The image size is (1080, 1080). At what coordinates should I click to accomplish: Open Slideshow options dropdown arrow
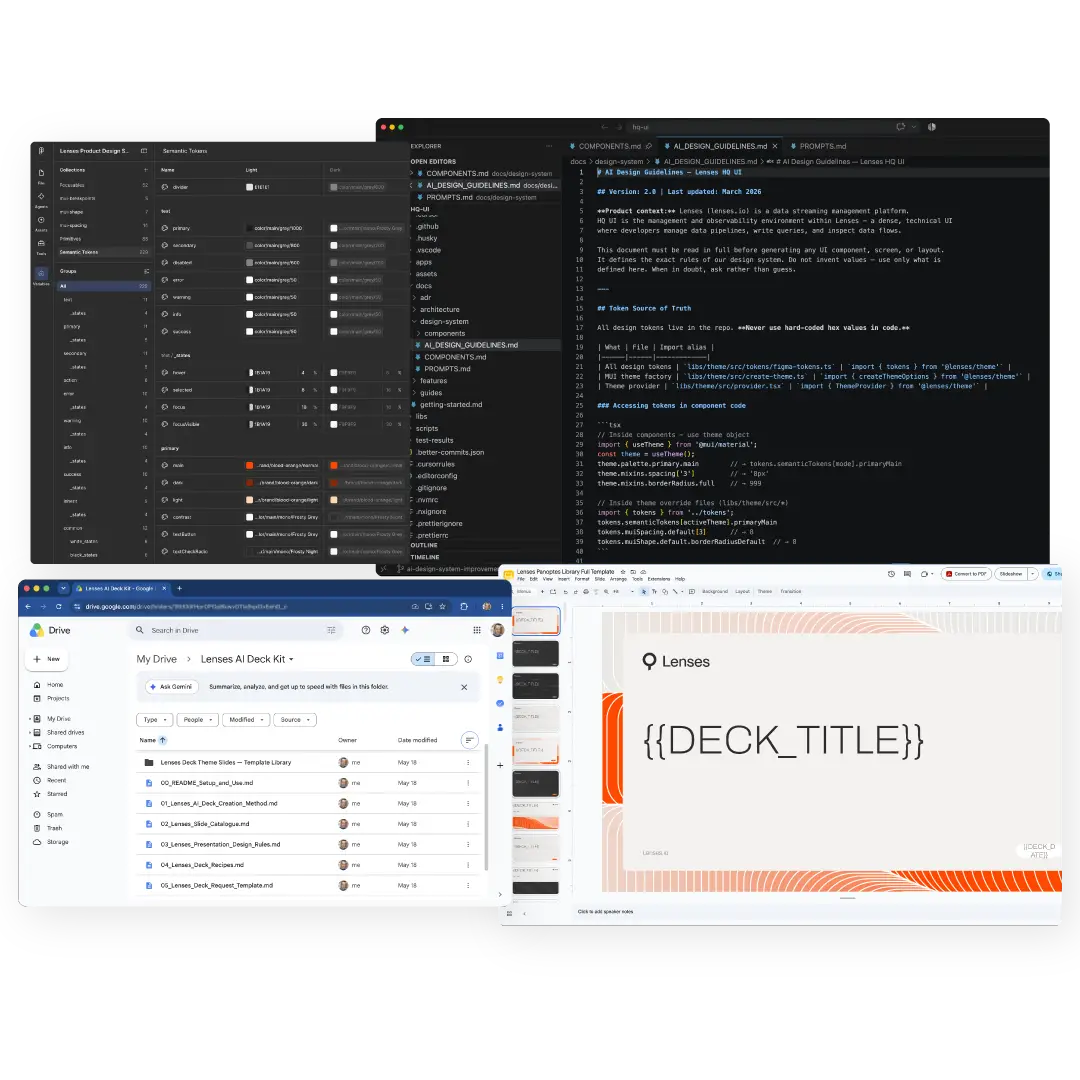point(1032,574)
